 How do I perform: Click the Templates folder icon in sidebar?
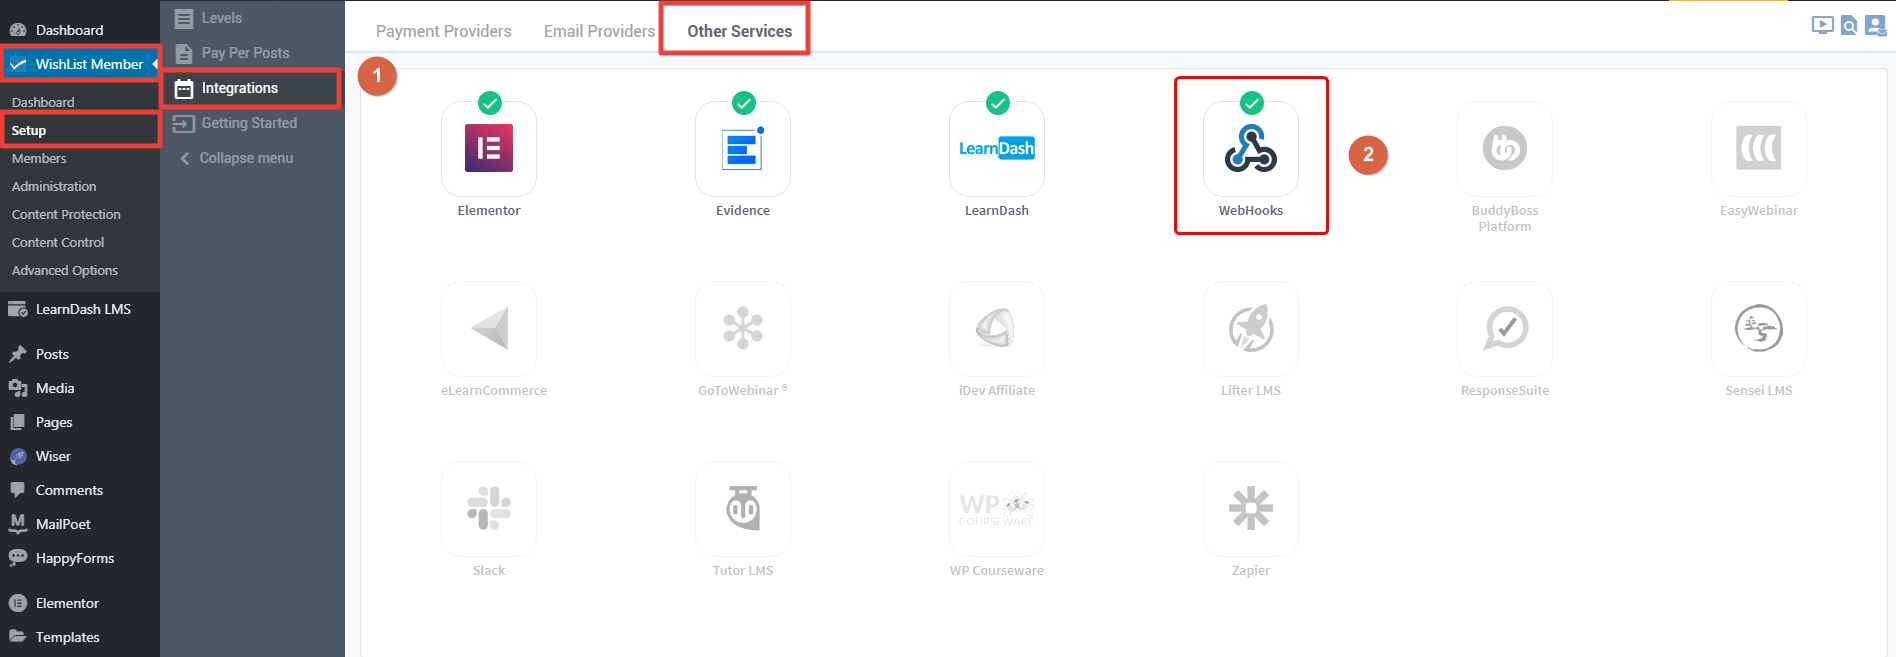18,637
